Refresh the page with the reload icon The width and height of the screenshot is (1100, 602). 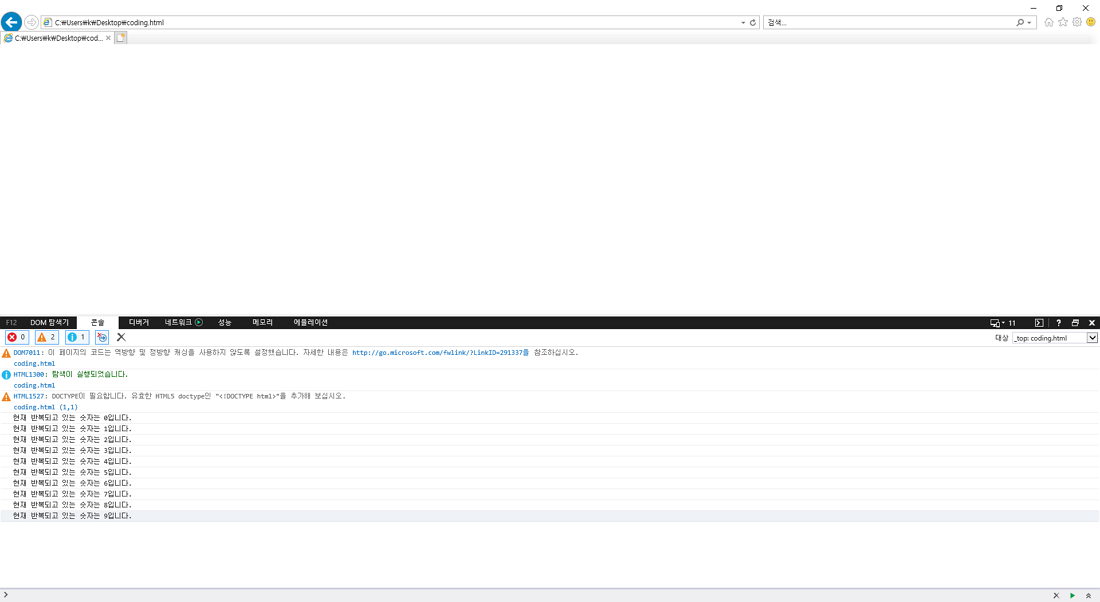[753, 22]
